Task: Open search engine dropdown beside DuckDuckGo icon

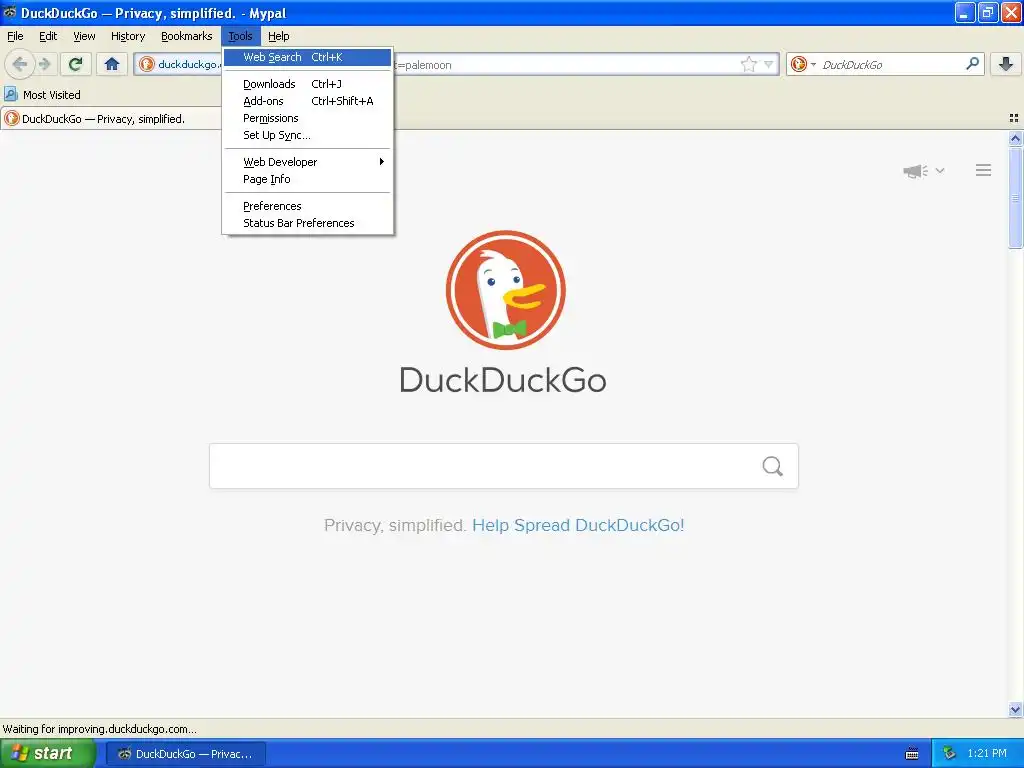Action: click(x=813, y=64)
